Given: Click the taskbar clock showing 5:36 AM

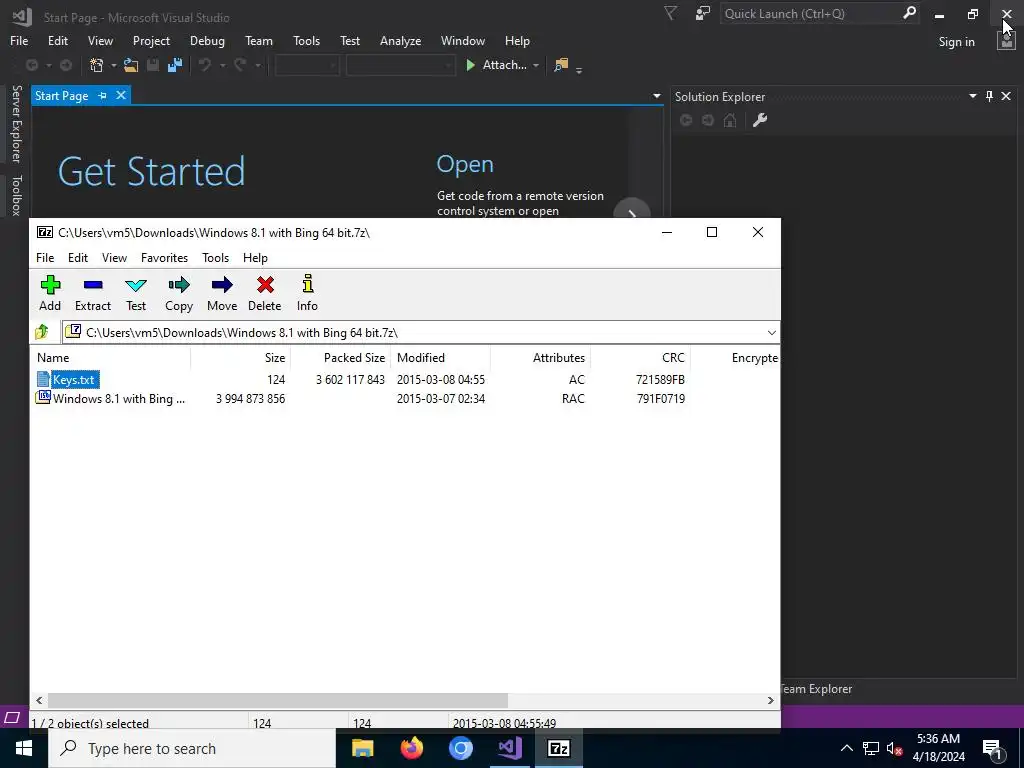Looking at the screenshot, I should click(938, 748).
